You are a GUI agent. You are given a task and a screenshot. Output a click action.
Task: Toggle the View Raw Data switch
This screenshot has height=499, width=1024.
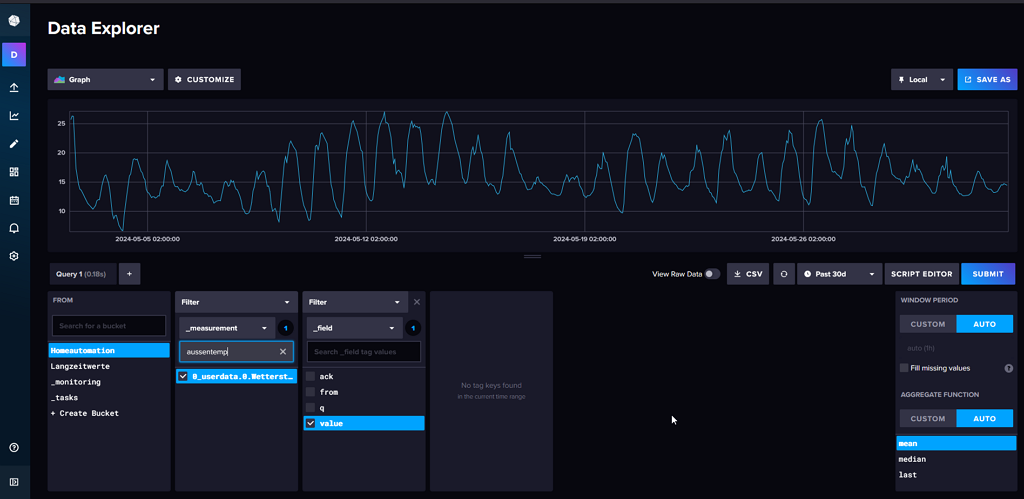click(711, 274)
